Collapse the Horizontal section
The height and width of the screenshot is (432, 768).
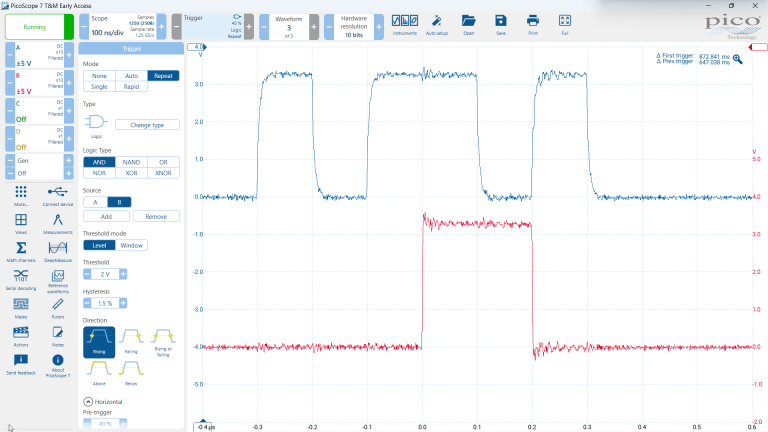(88, 402)
